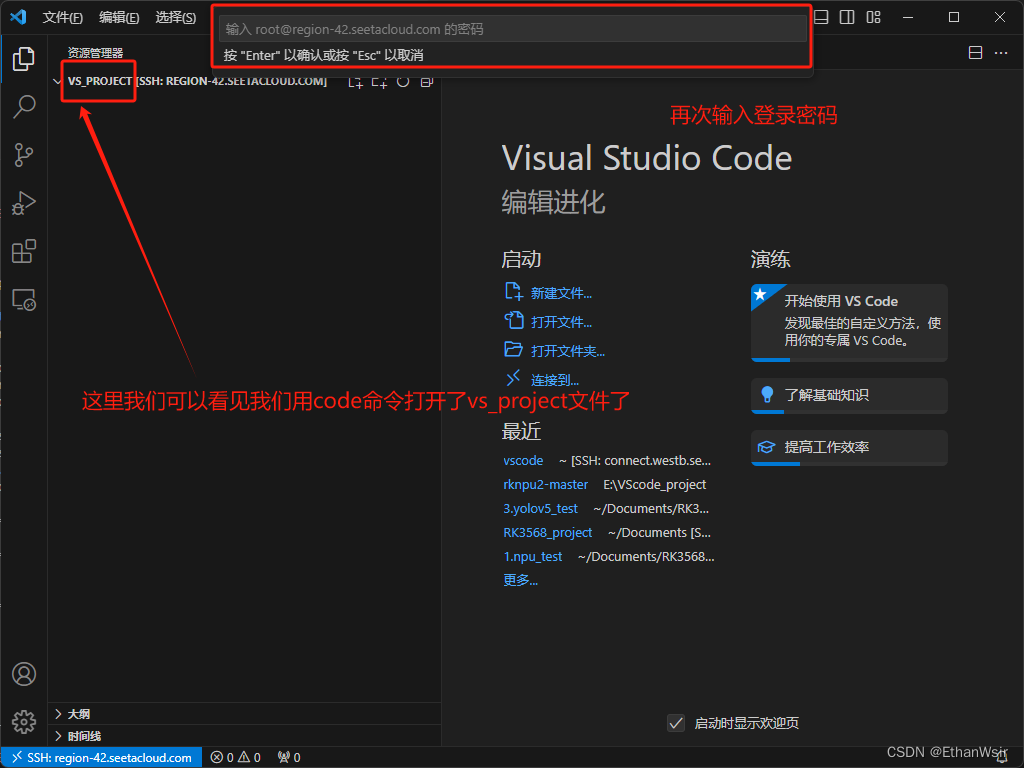Focus the SSH password input field
Screen dimensions: 1024x768
513,29
